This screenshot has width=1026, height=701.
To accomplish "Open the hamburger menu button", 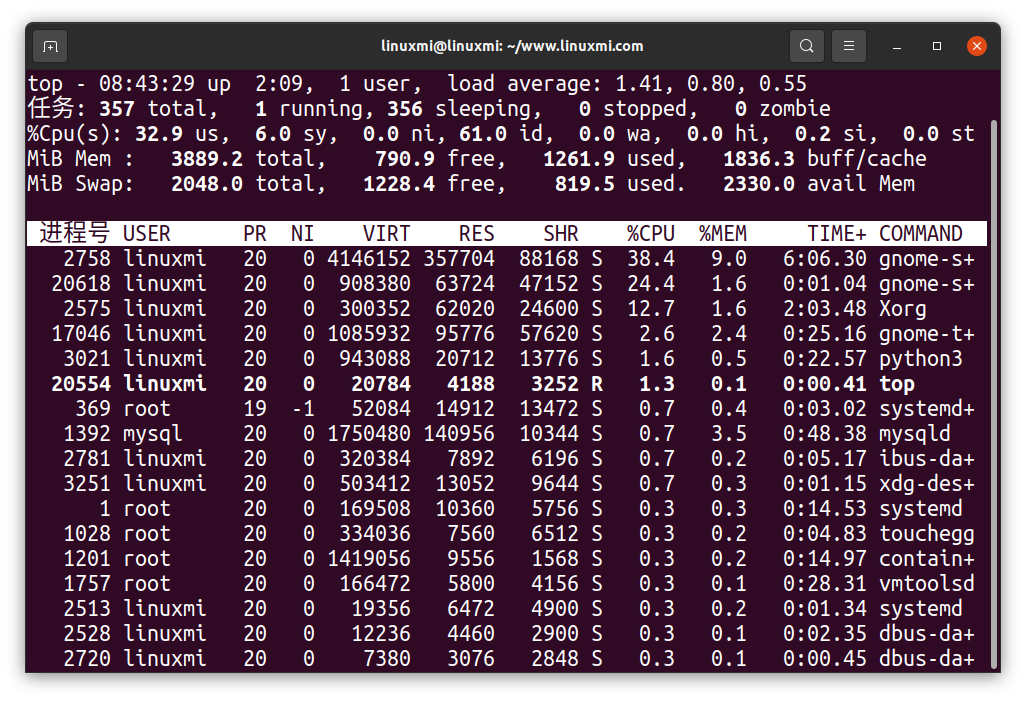I will point(849,46).
